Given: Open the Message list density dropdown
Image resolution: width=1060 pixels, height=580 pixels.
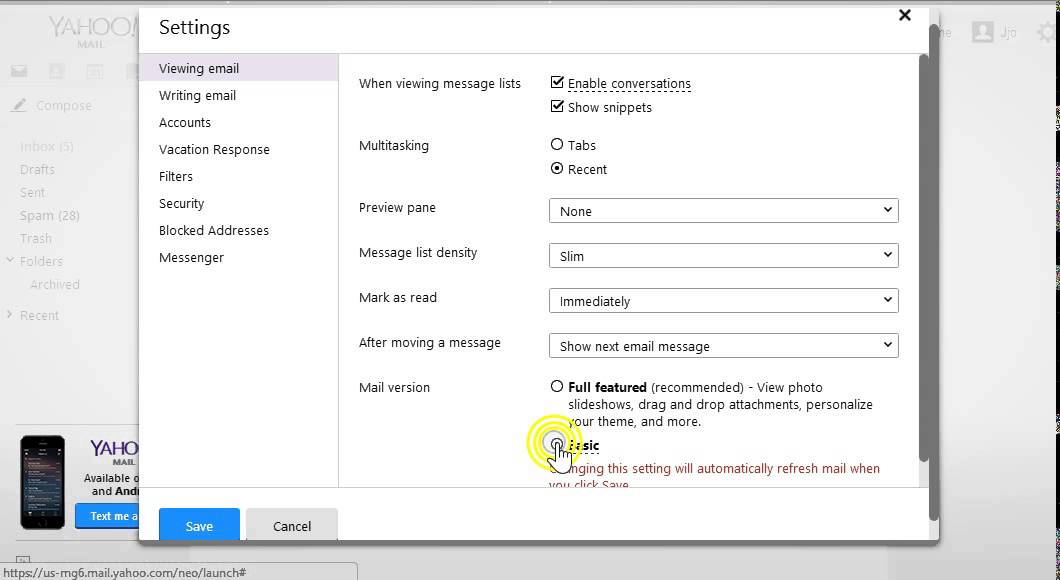Looking at the screenshot, I should [723, 256].
